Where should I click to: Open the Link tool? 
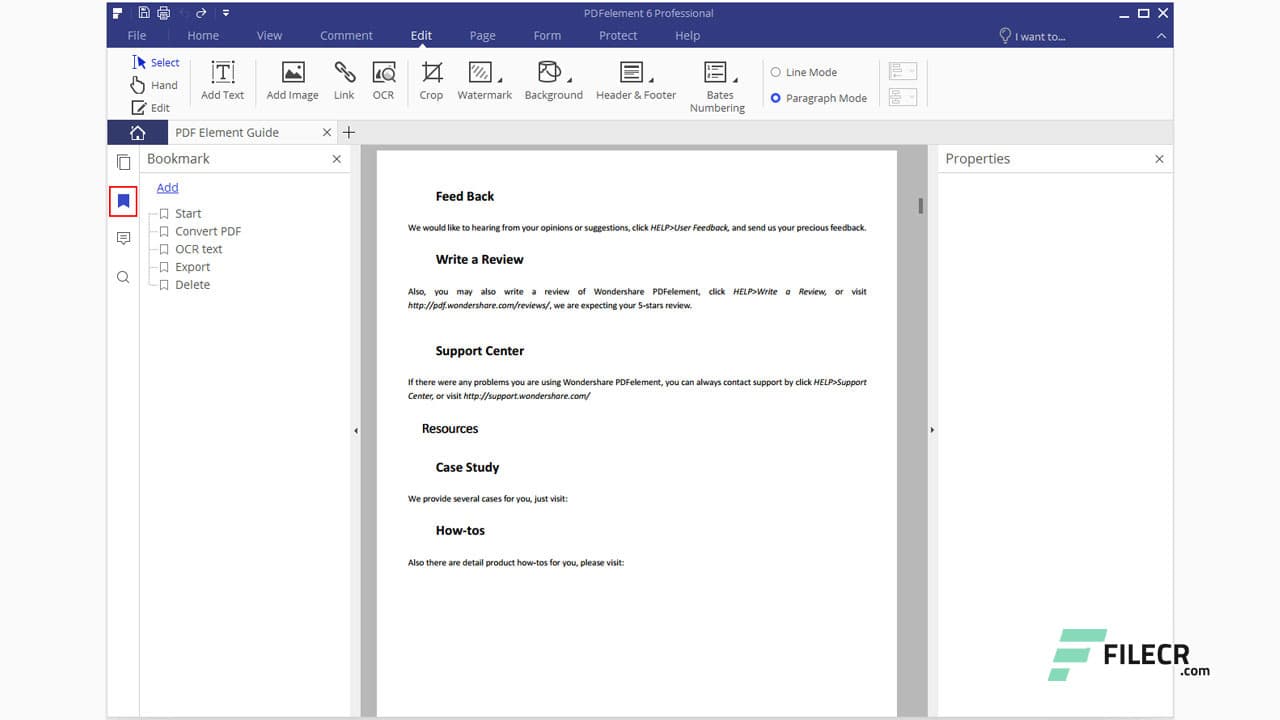[x=344, y=80]
